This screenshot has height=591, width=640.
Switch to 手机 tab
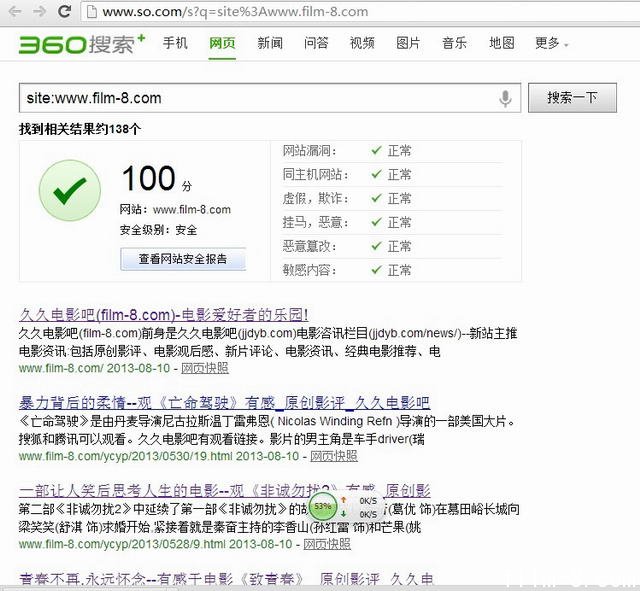tap(175, 43)
